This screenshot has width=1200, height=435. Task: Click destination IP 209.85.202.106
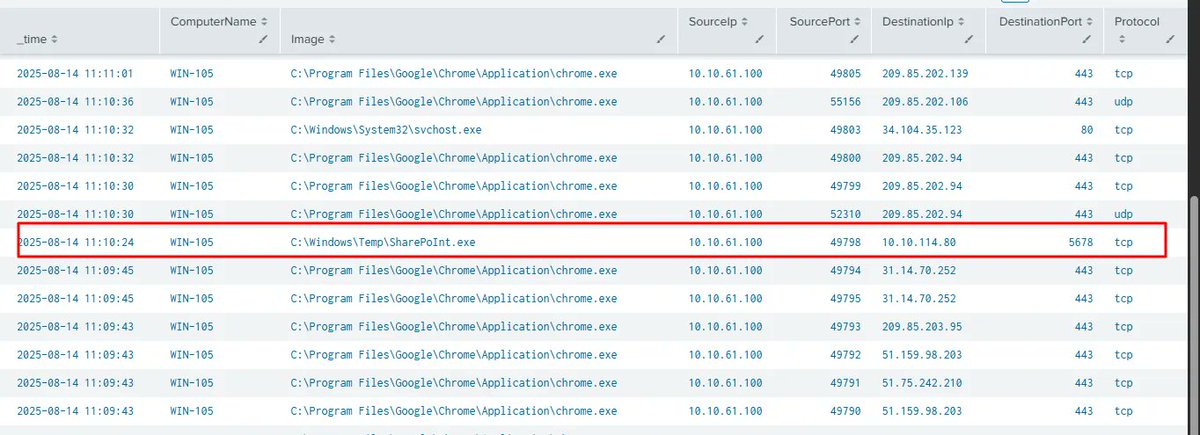926,102
